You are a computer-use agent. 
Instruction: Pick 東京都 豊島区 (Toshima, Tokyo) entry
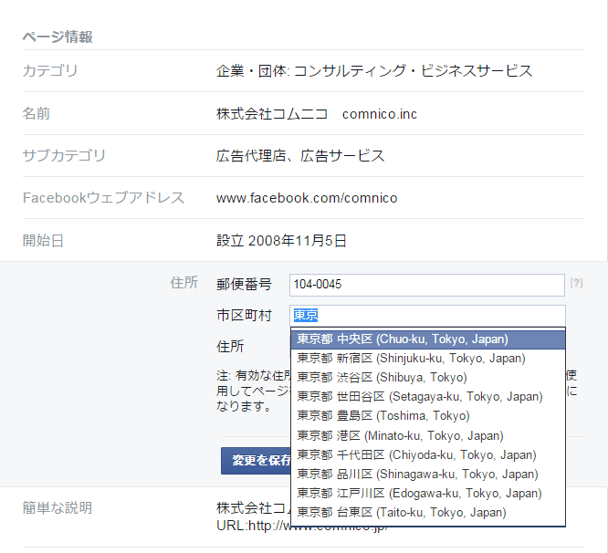(x=428, y=416)
